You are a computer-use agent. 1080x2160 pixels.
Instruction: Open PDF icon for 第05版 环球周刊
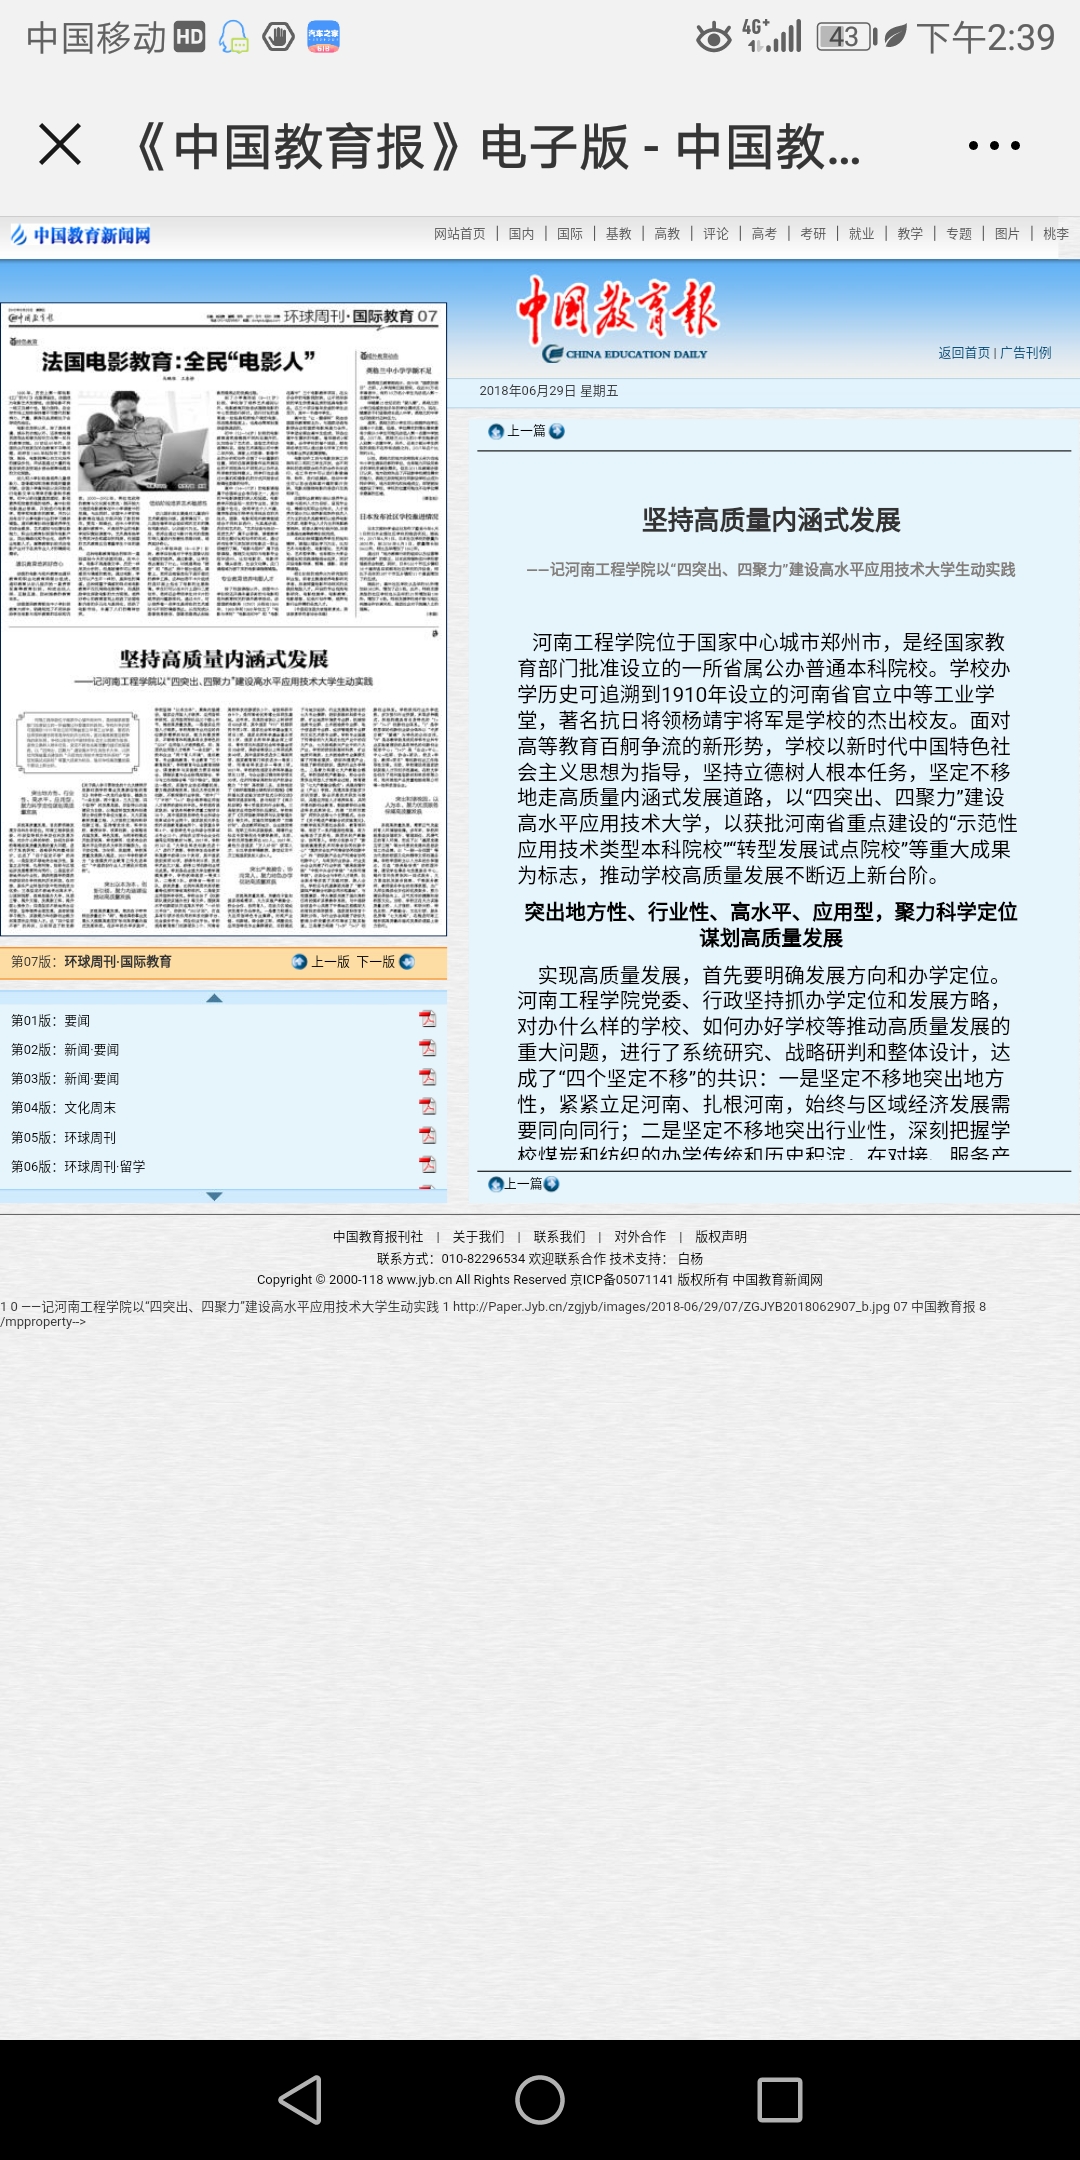coord(427,1135)
